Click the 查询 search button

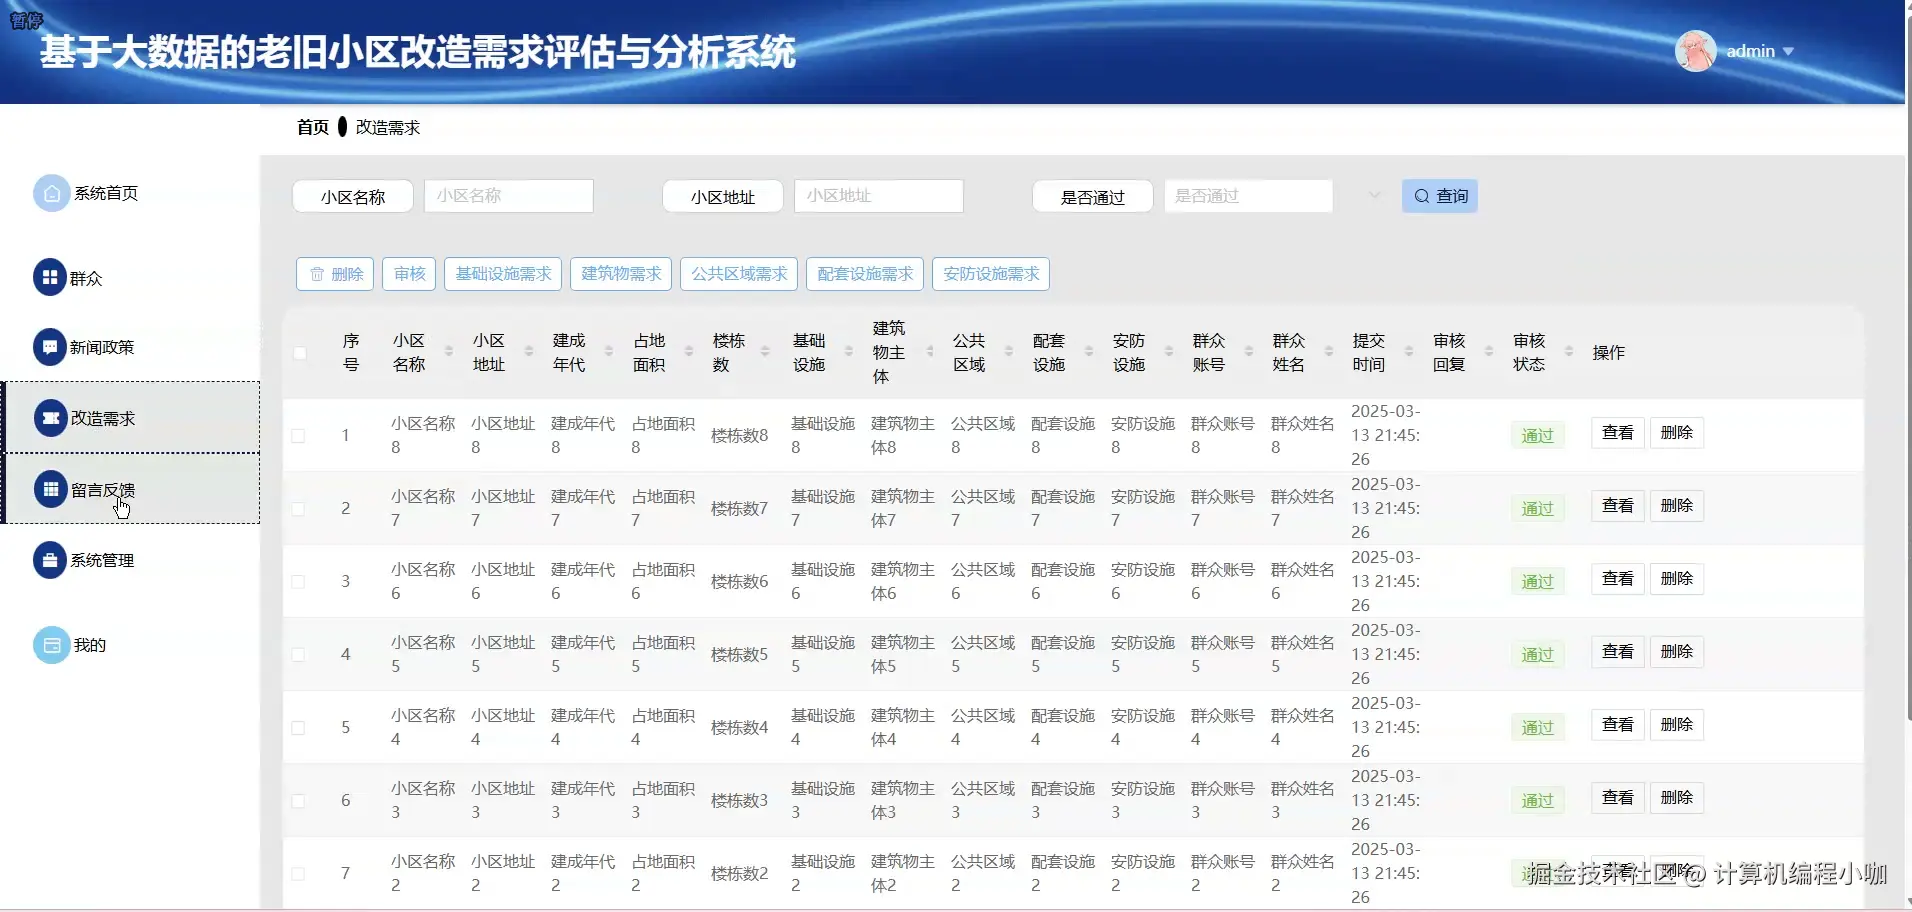tap(1440, 196)
